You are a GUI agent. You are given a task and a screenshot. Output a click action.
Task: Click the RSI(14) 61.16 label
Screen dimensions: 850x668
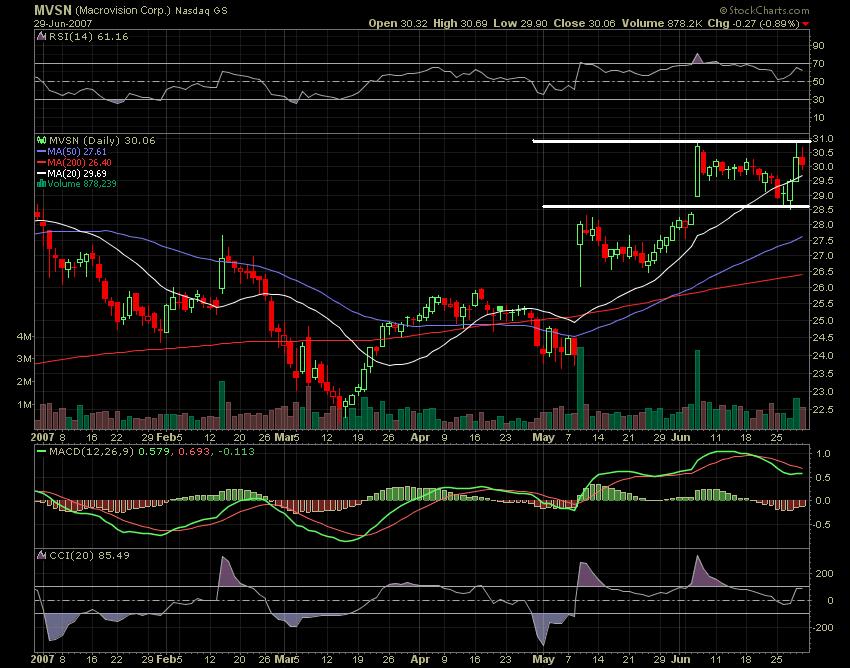point(89,36)
